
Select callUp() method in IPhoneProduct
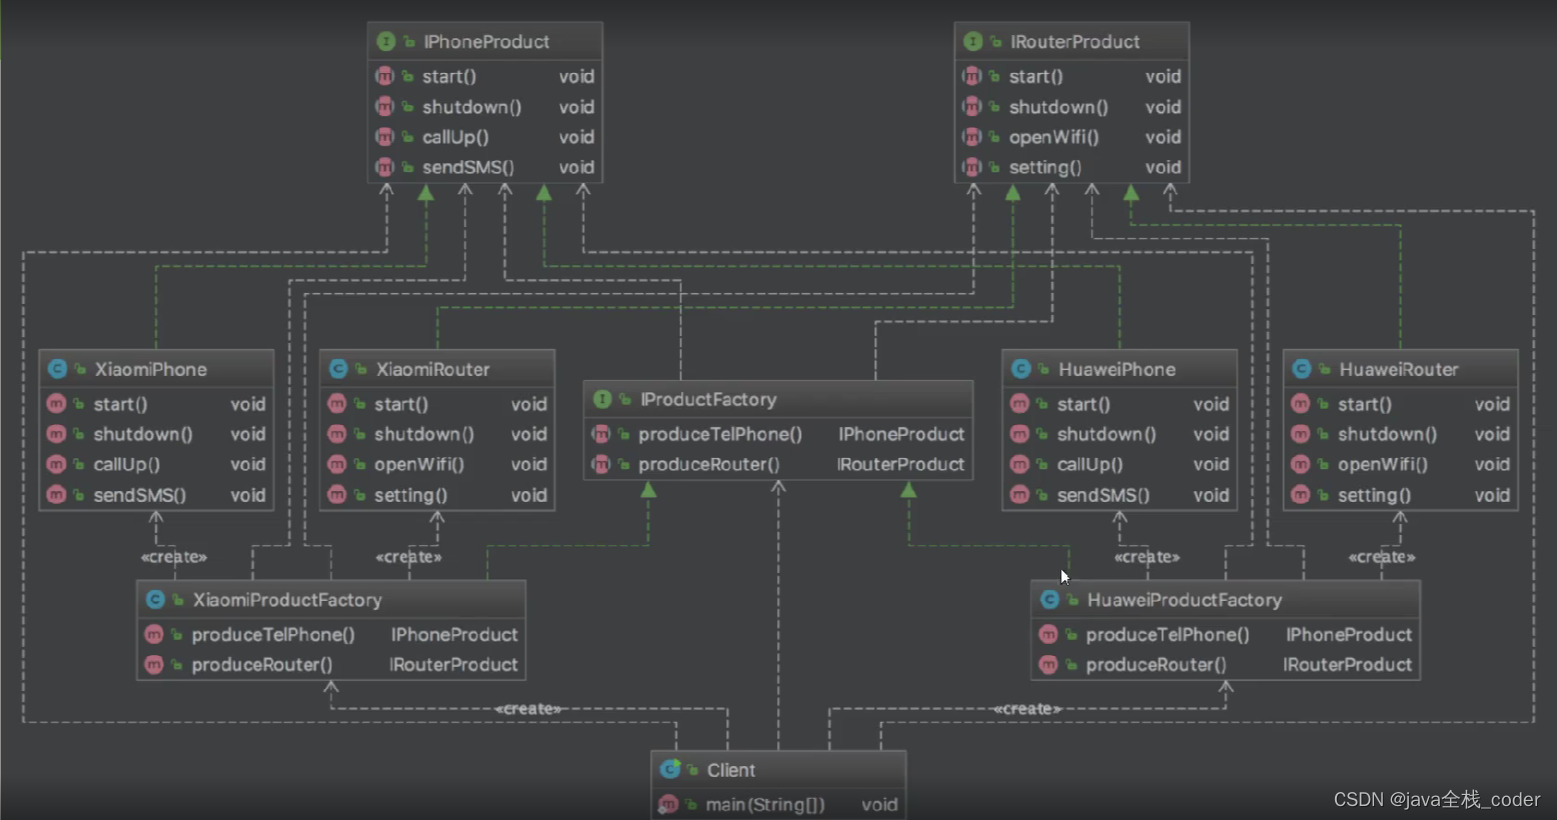485,137
